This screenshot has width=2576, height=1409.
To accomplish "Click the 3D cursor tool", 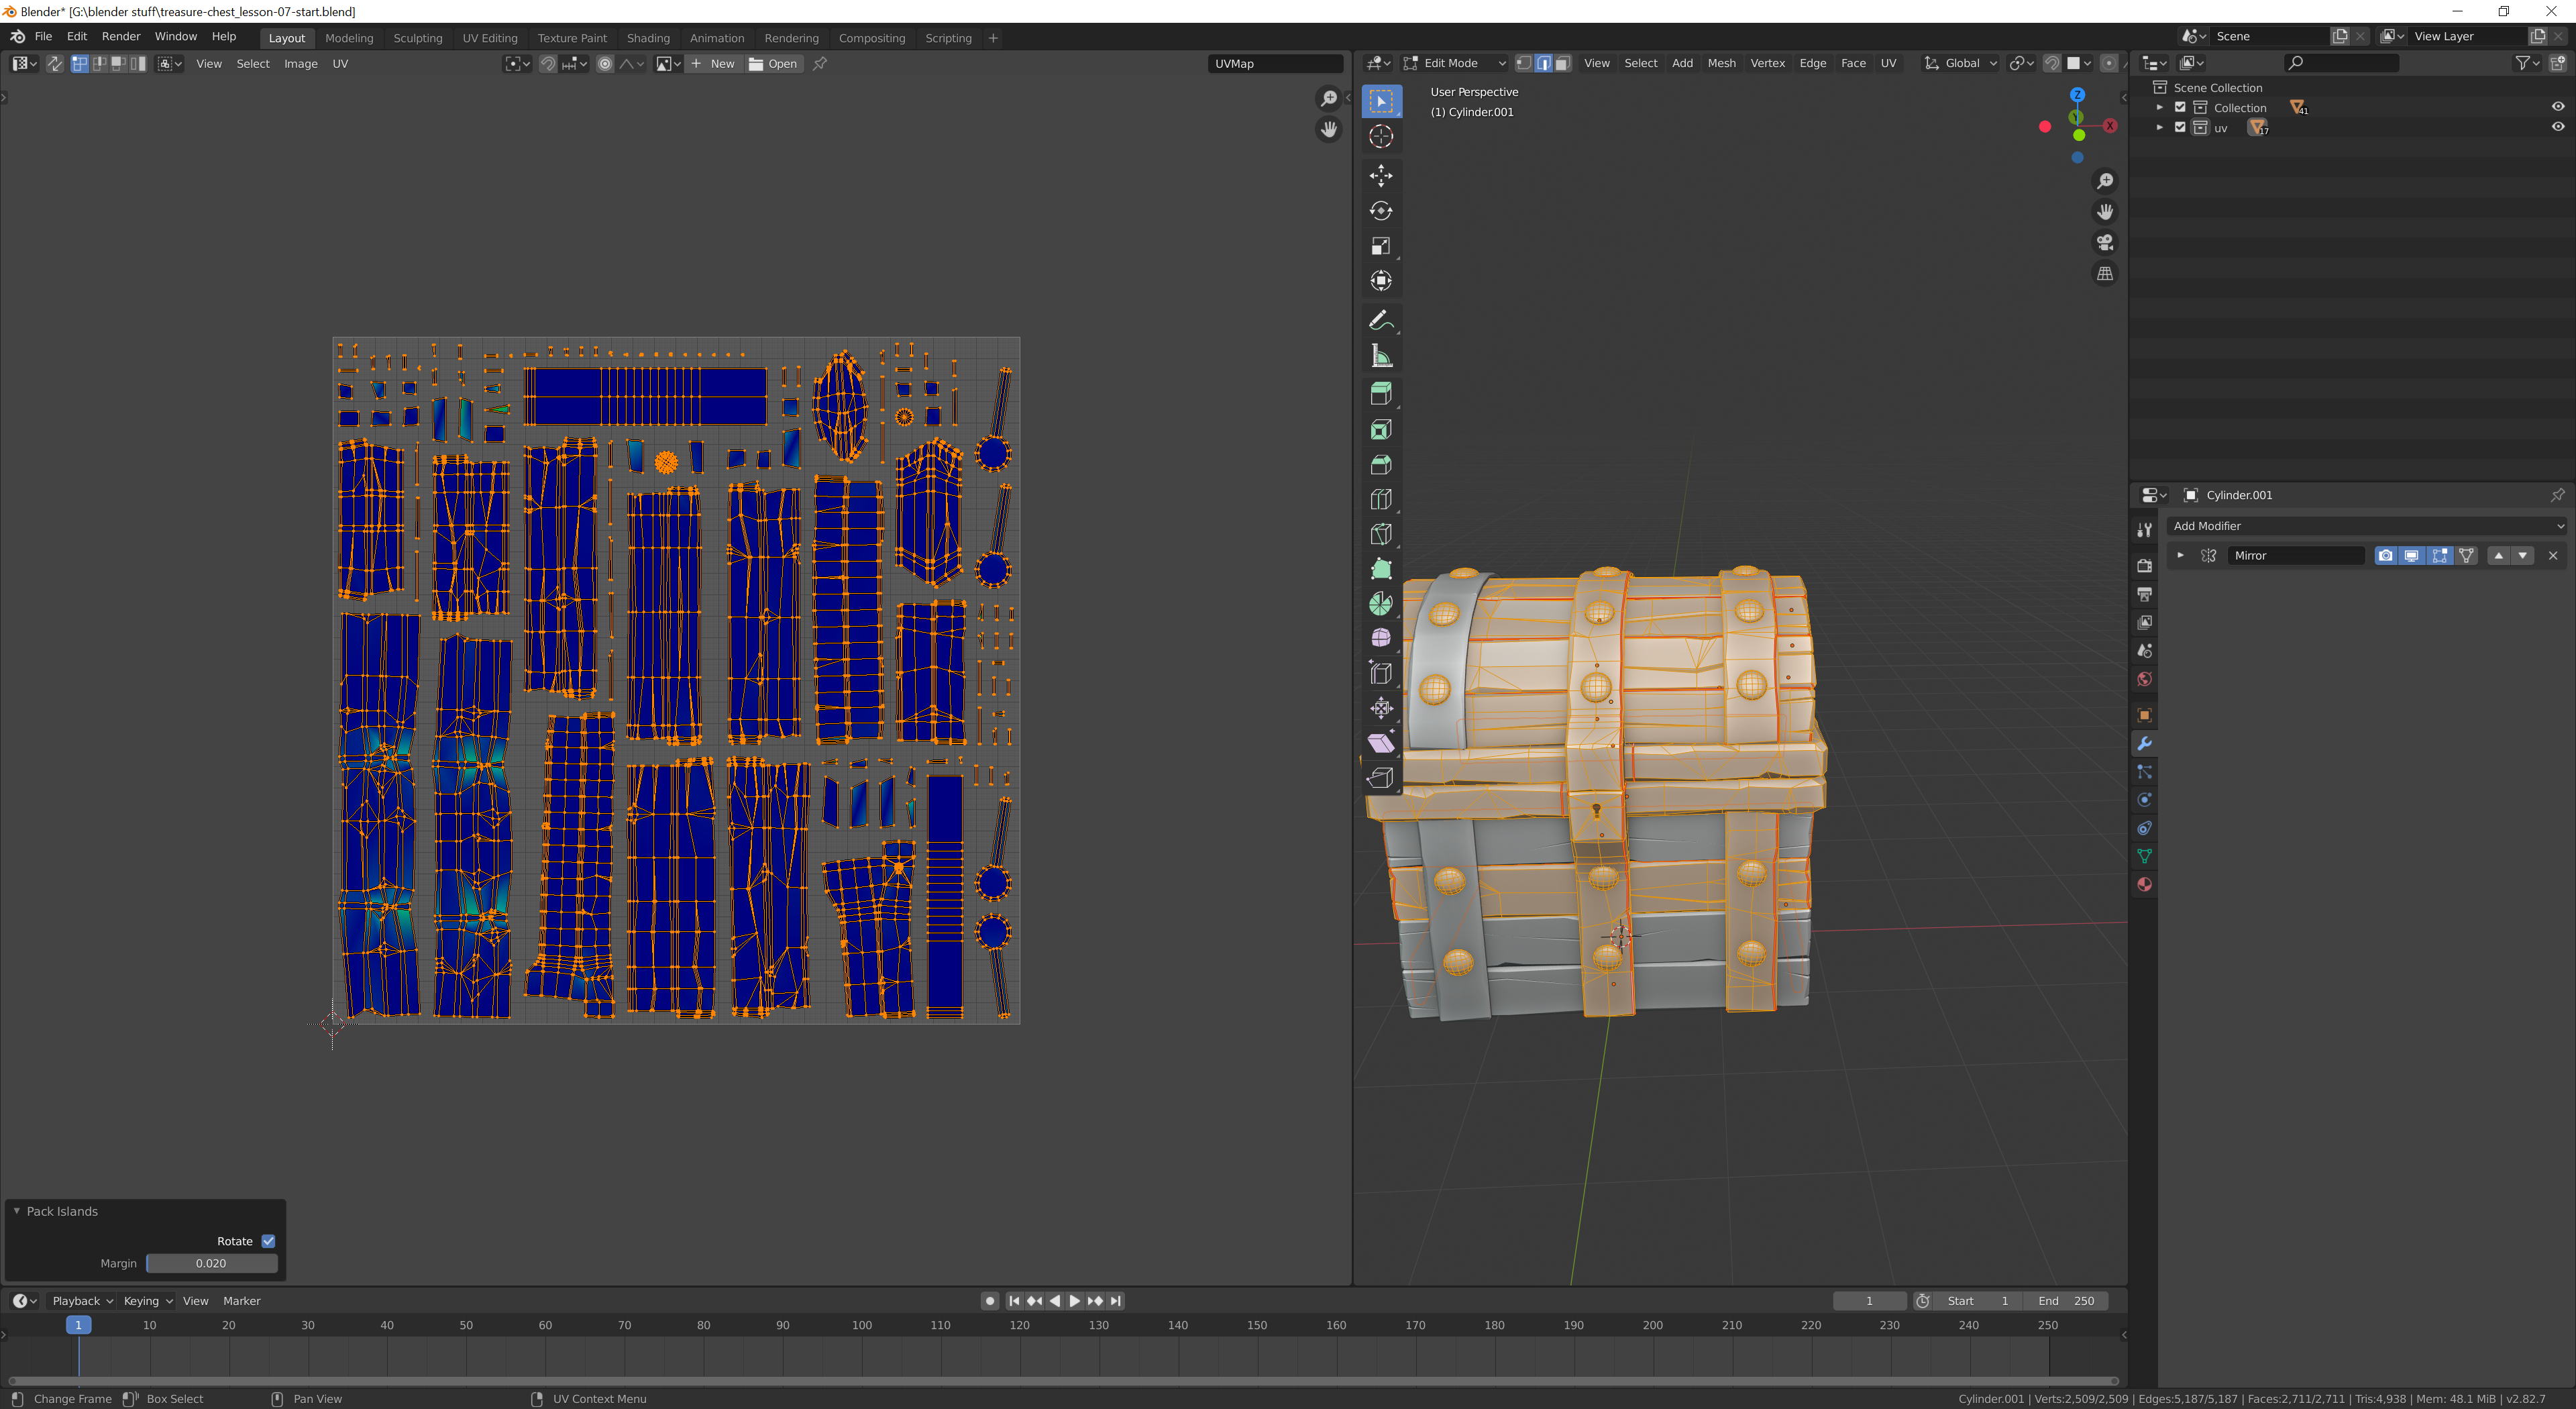I will pos(1380,137).
